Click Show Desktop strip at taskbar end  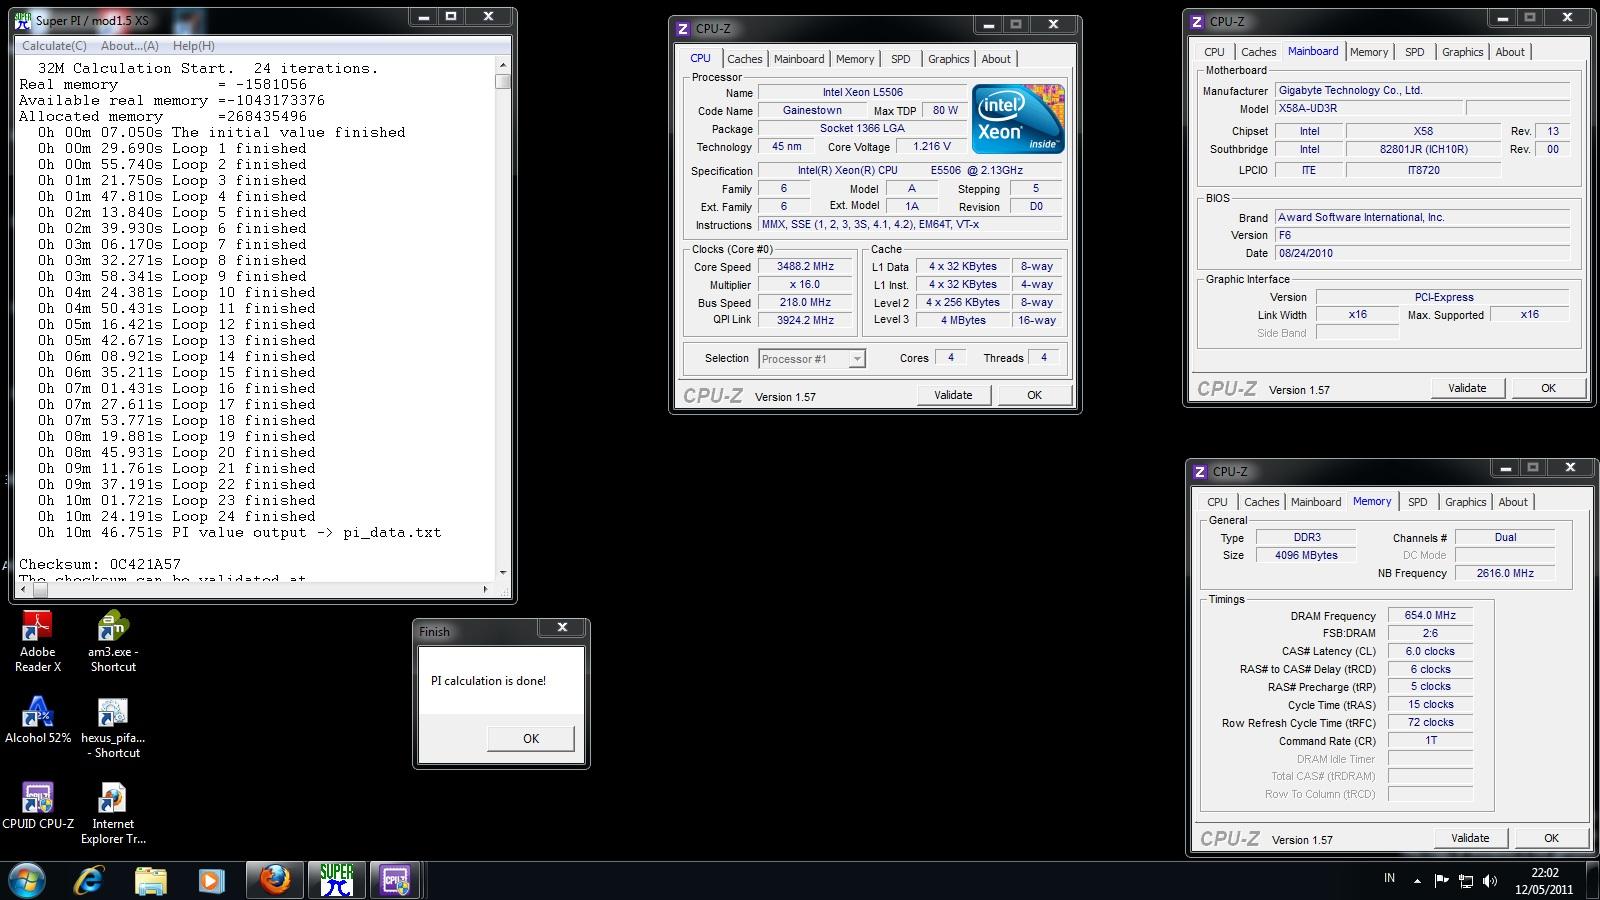[1593, 880]
